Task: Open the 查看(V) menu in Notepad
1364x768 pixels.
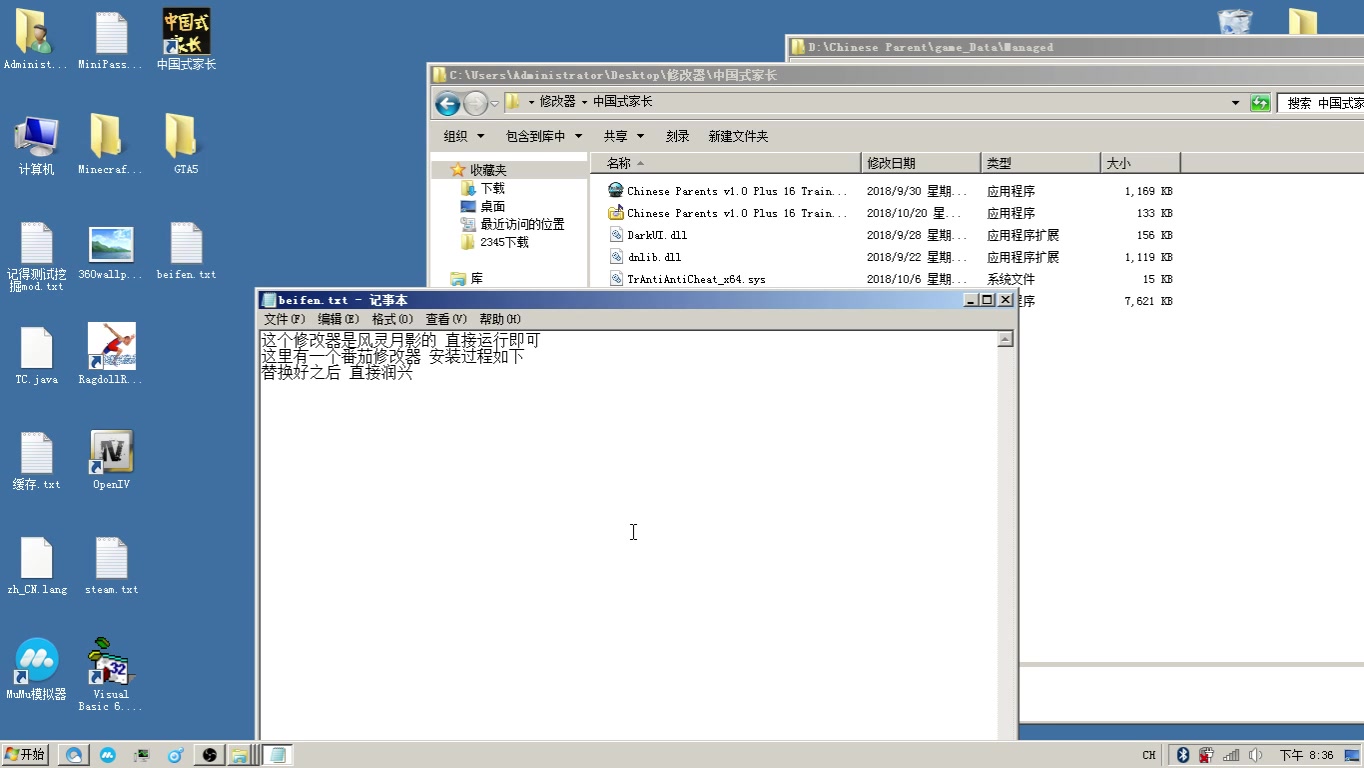Action: point(446,319)
